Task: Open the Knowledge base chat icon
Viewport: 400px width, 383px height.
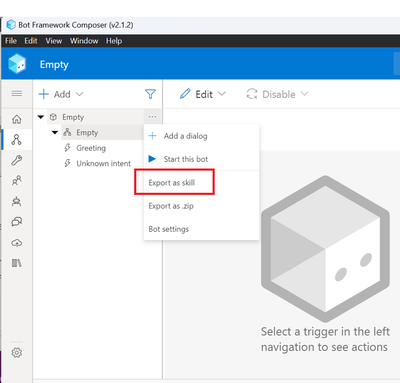Action: (x=17, y=222)
